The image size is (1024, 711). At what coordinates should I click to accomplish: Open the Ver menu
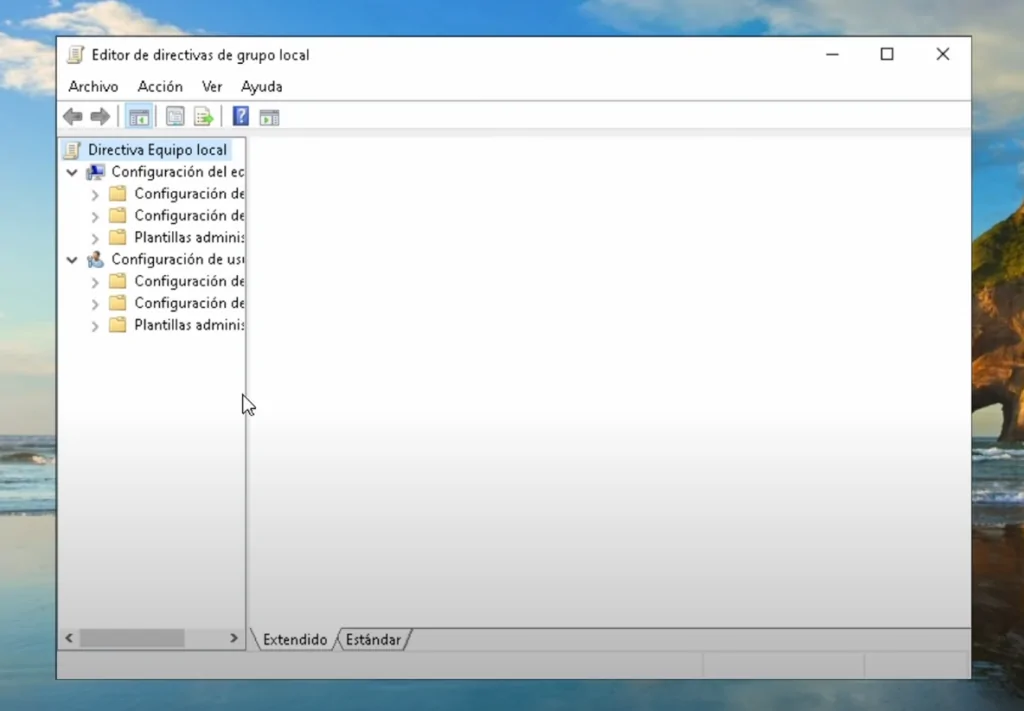pyautogui.click(x=212, y=87)
